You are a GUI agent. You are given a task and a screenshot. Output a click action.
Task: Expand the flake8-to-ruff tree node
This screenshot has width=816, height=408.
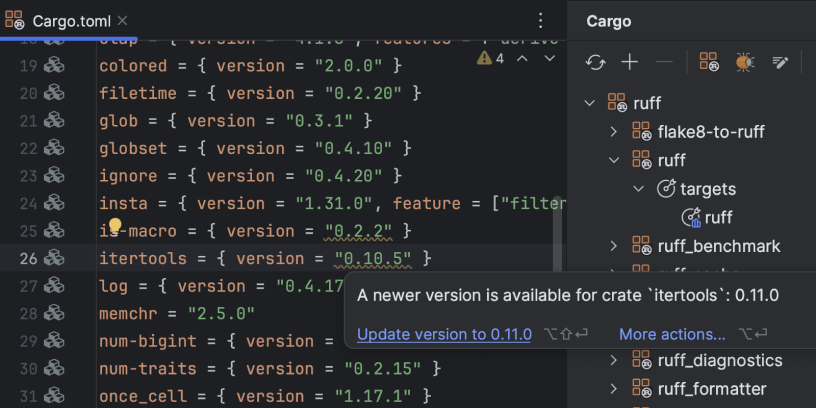click(x=615, y=131)
